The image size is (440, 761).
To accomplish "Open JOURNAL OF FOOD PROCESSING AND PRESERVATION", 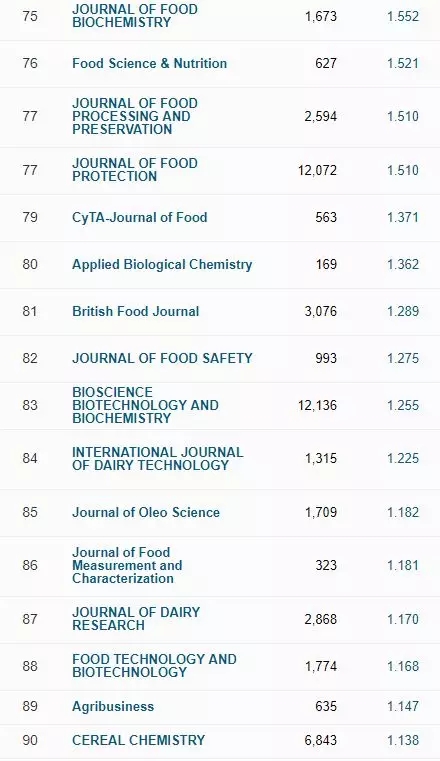I will [135, 116].
